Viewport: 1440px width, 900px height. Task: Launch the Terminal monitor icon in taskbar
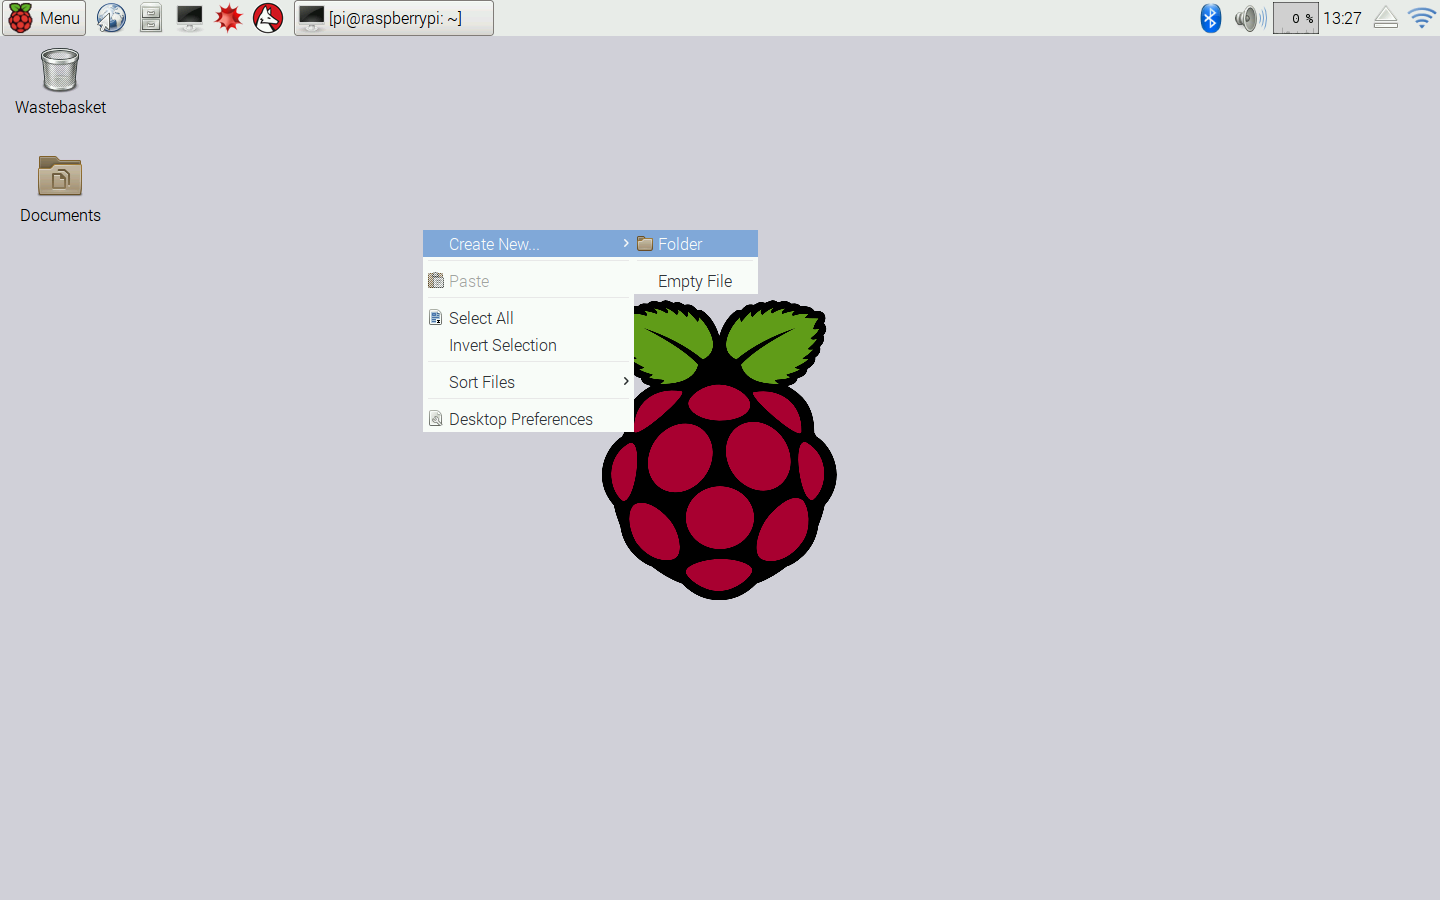pyautogui.click(x=190, y=18)
